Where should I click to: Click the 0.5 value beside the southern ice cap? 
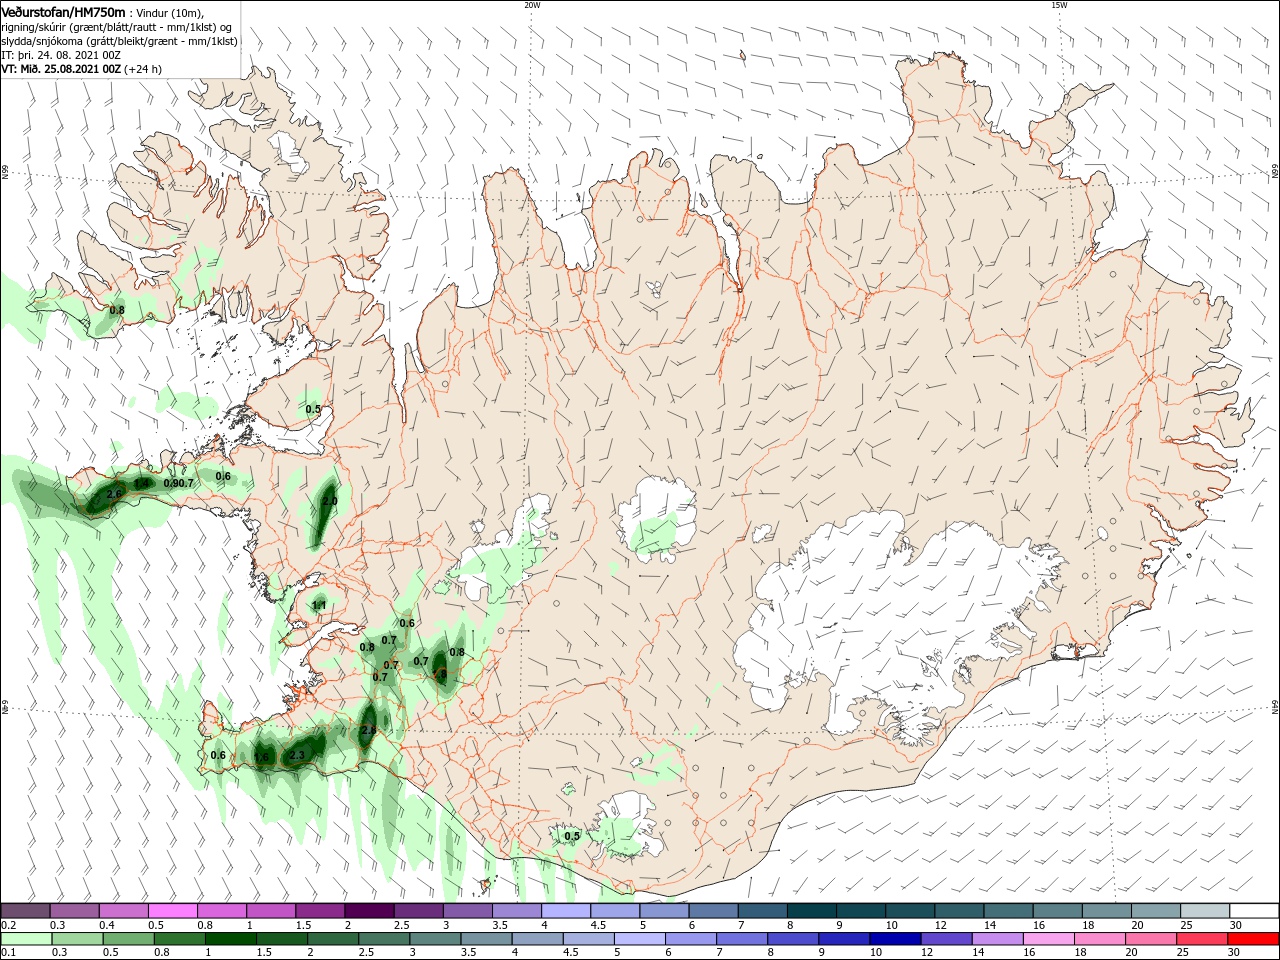(x=572, y=836)
